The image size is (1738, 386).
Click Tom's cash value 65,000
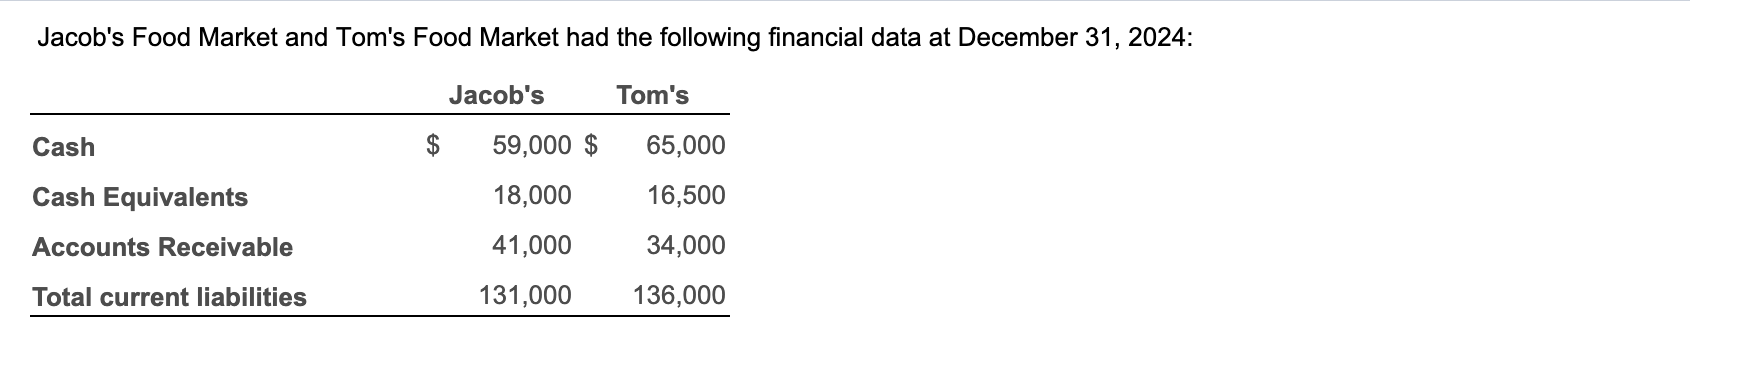[x=686, y=146]
